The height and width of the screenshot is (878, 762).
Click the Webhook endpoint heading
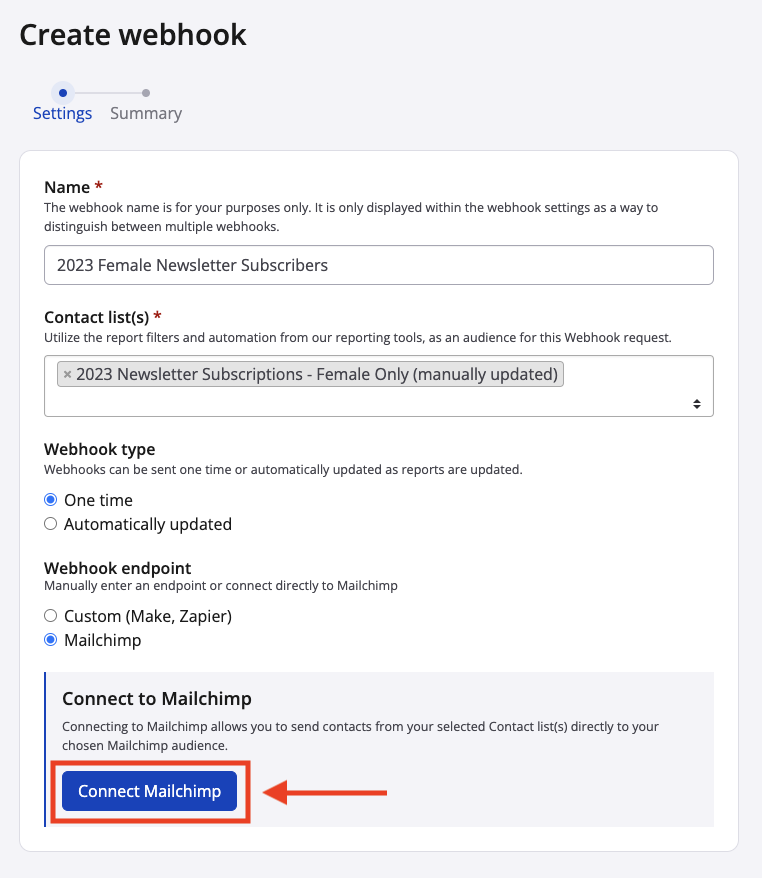117,567
